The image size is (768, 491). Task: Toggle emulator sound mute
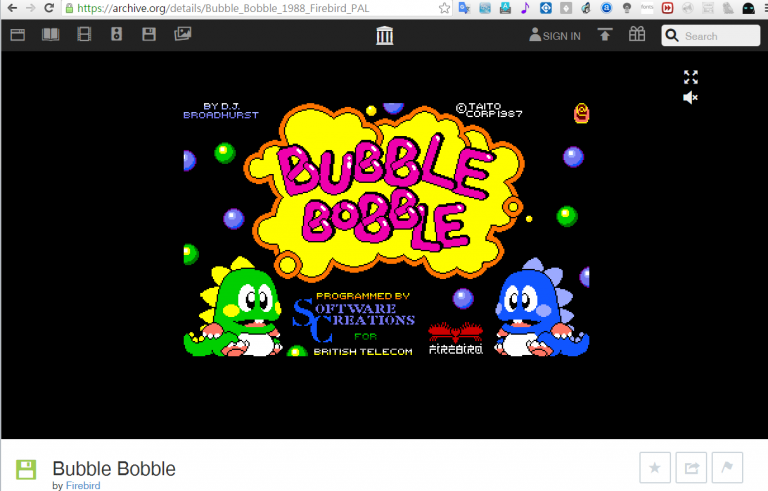click(x=690, y=98)
